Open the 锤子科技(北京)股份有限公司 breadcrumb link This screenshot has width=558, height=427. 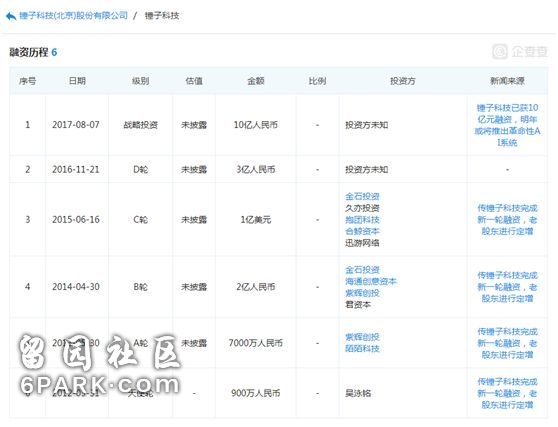click(73, 16)
